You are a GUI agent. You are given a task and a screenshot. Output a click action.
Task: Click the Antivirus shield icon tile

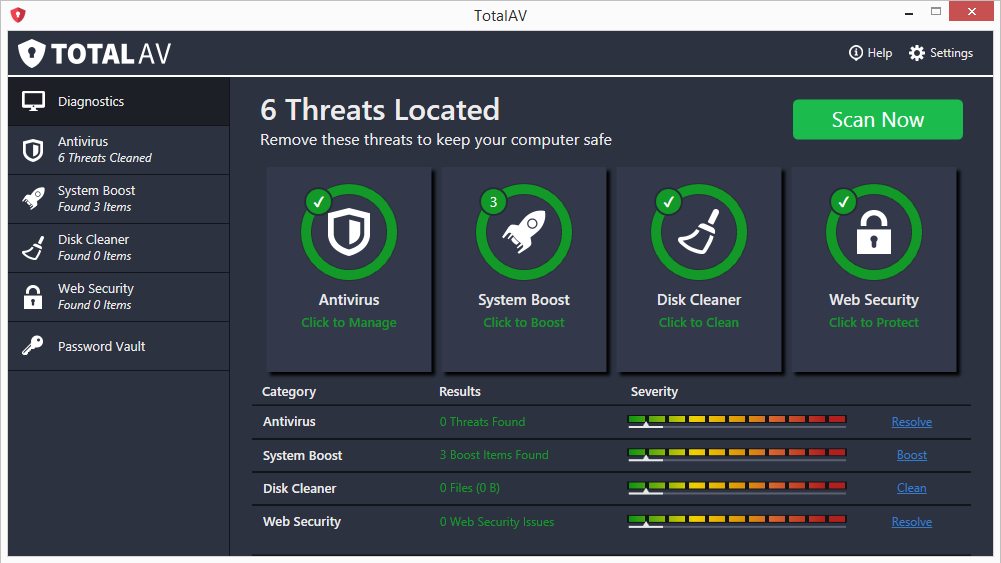tap(349, 232)
